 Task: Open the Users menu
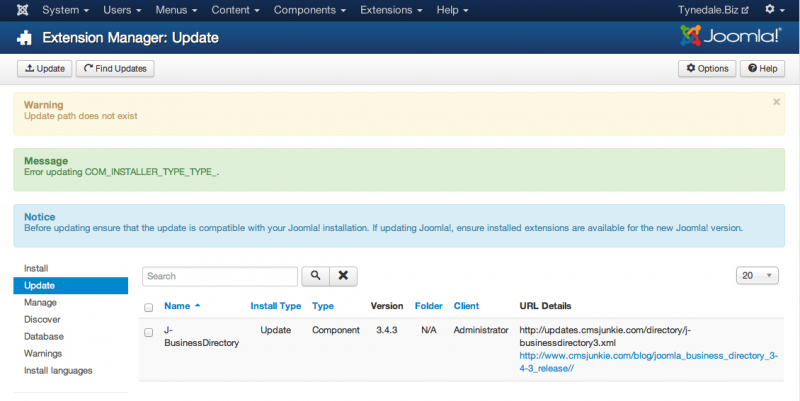pyautogui.click(x=122, y=10)
